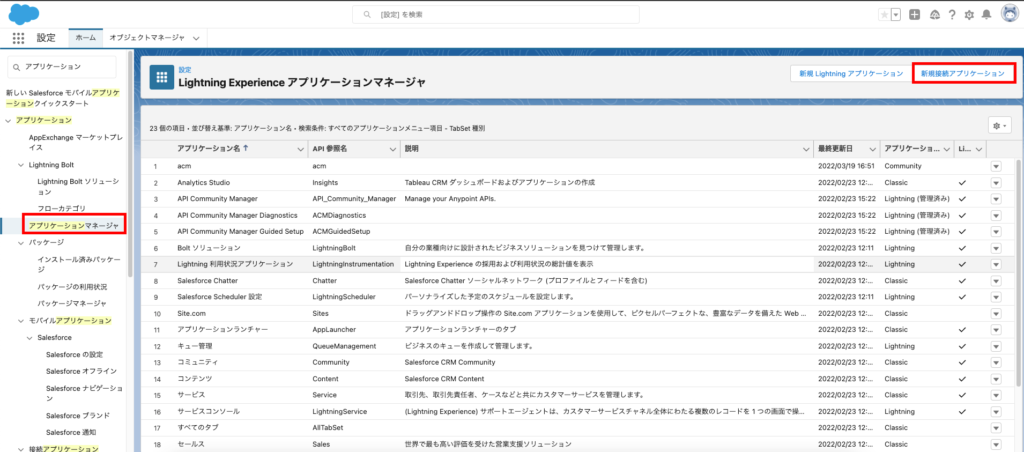Open row actions dropdown for acm
Viewport: 1024px width, 452px height.
[995, 166]
